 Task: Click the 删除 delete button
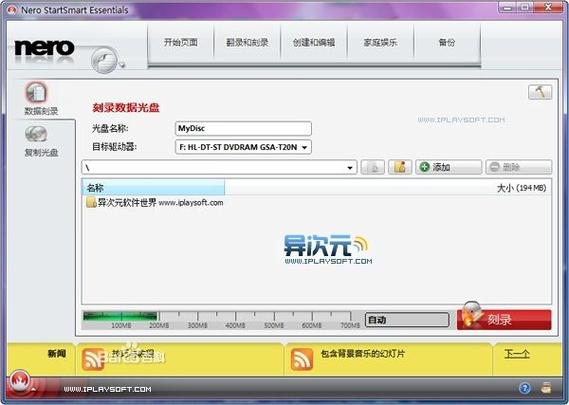pos(519,167)
